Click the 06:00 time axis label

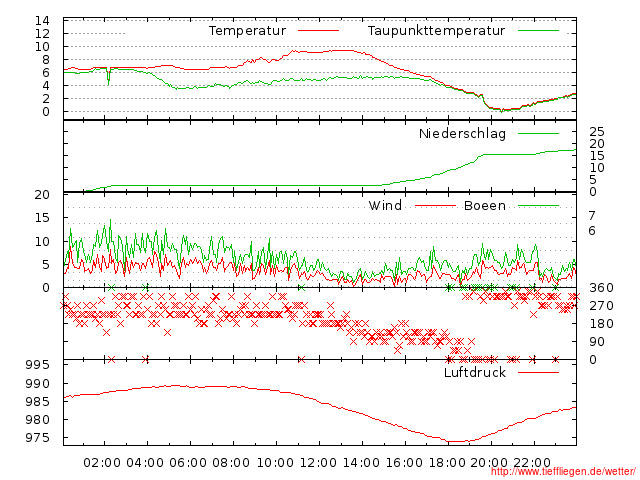188,463
